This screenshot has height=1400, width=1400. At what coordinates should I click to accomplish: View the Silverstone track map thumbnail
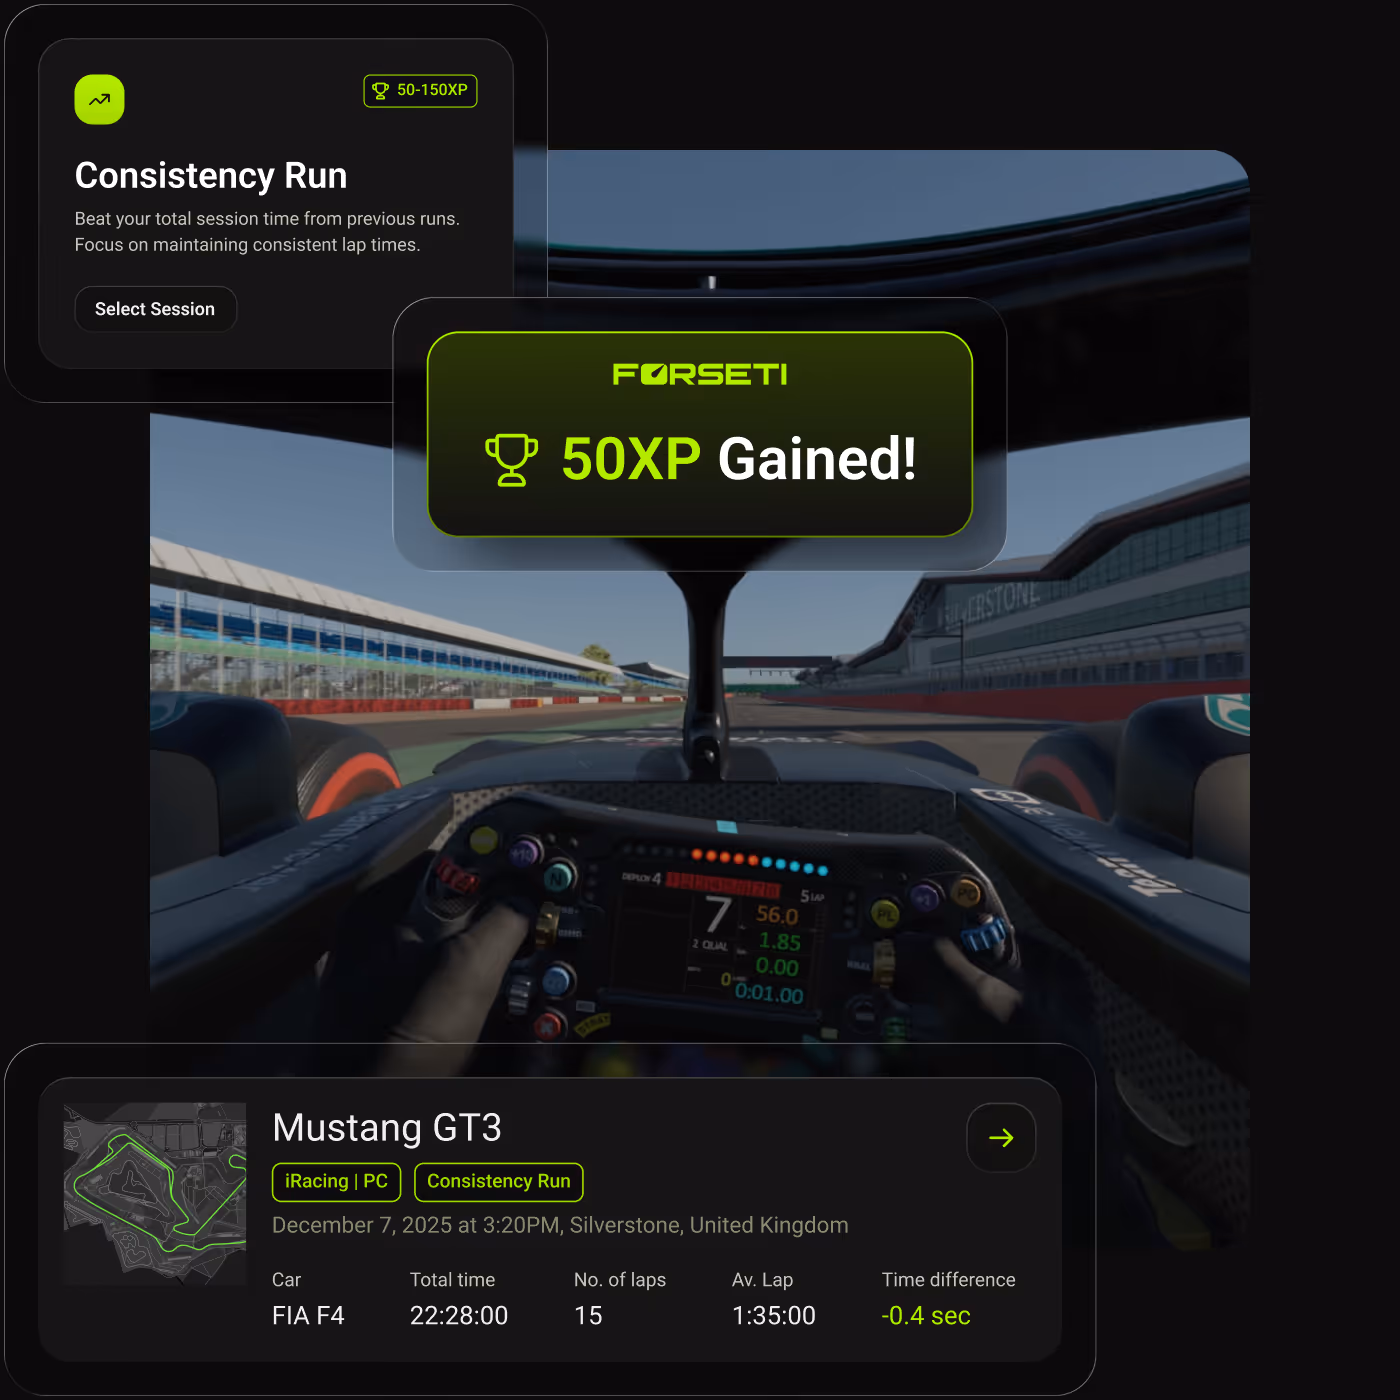[x=154, y=1192]
